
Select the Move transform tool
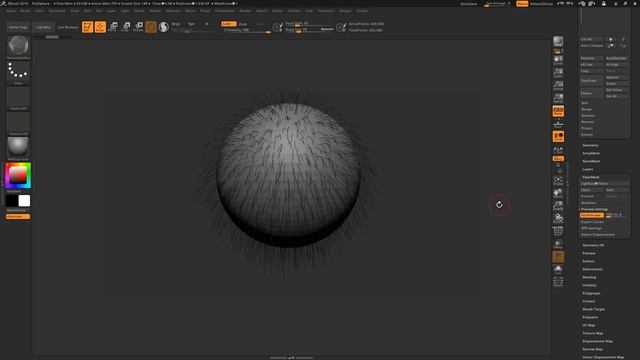pos(113,27)
